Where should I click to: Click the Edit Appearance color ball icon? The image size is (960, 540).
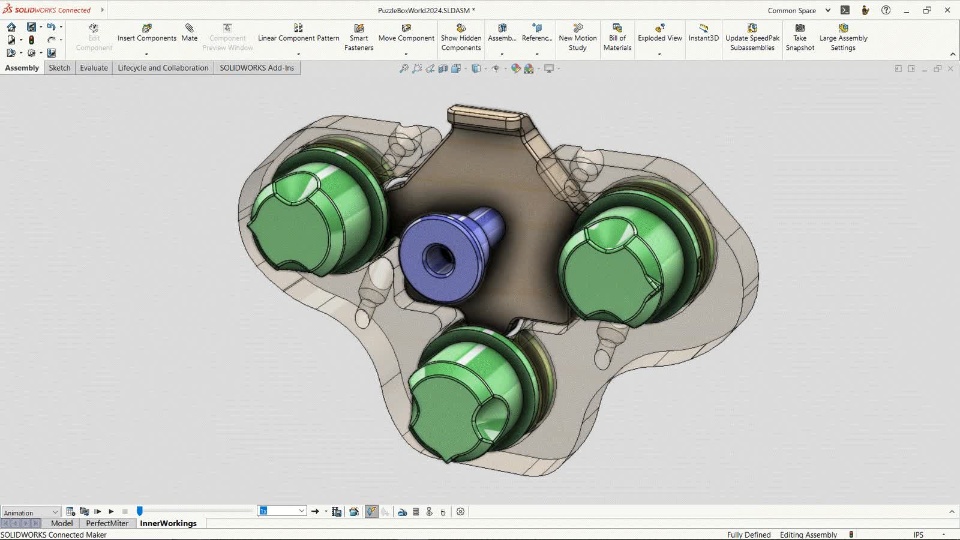coord(516,69)
